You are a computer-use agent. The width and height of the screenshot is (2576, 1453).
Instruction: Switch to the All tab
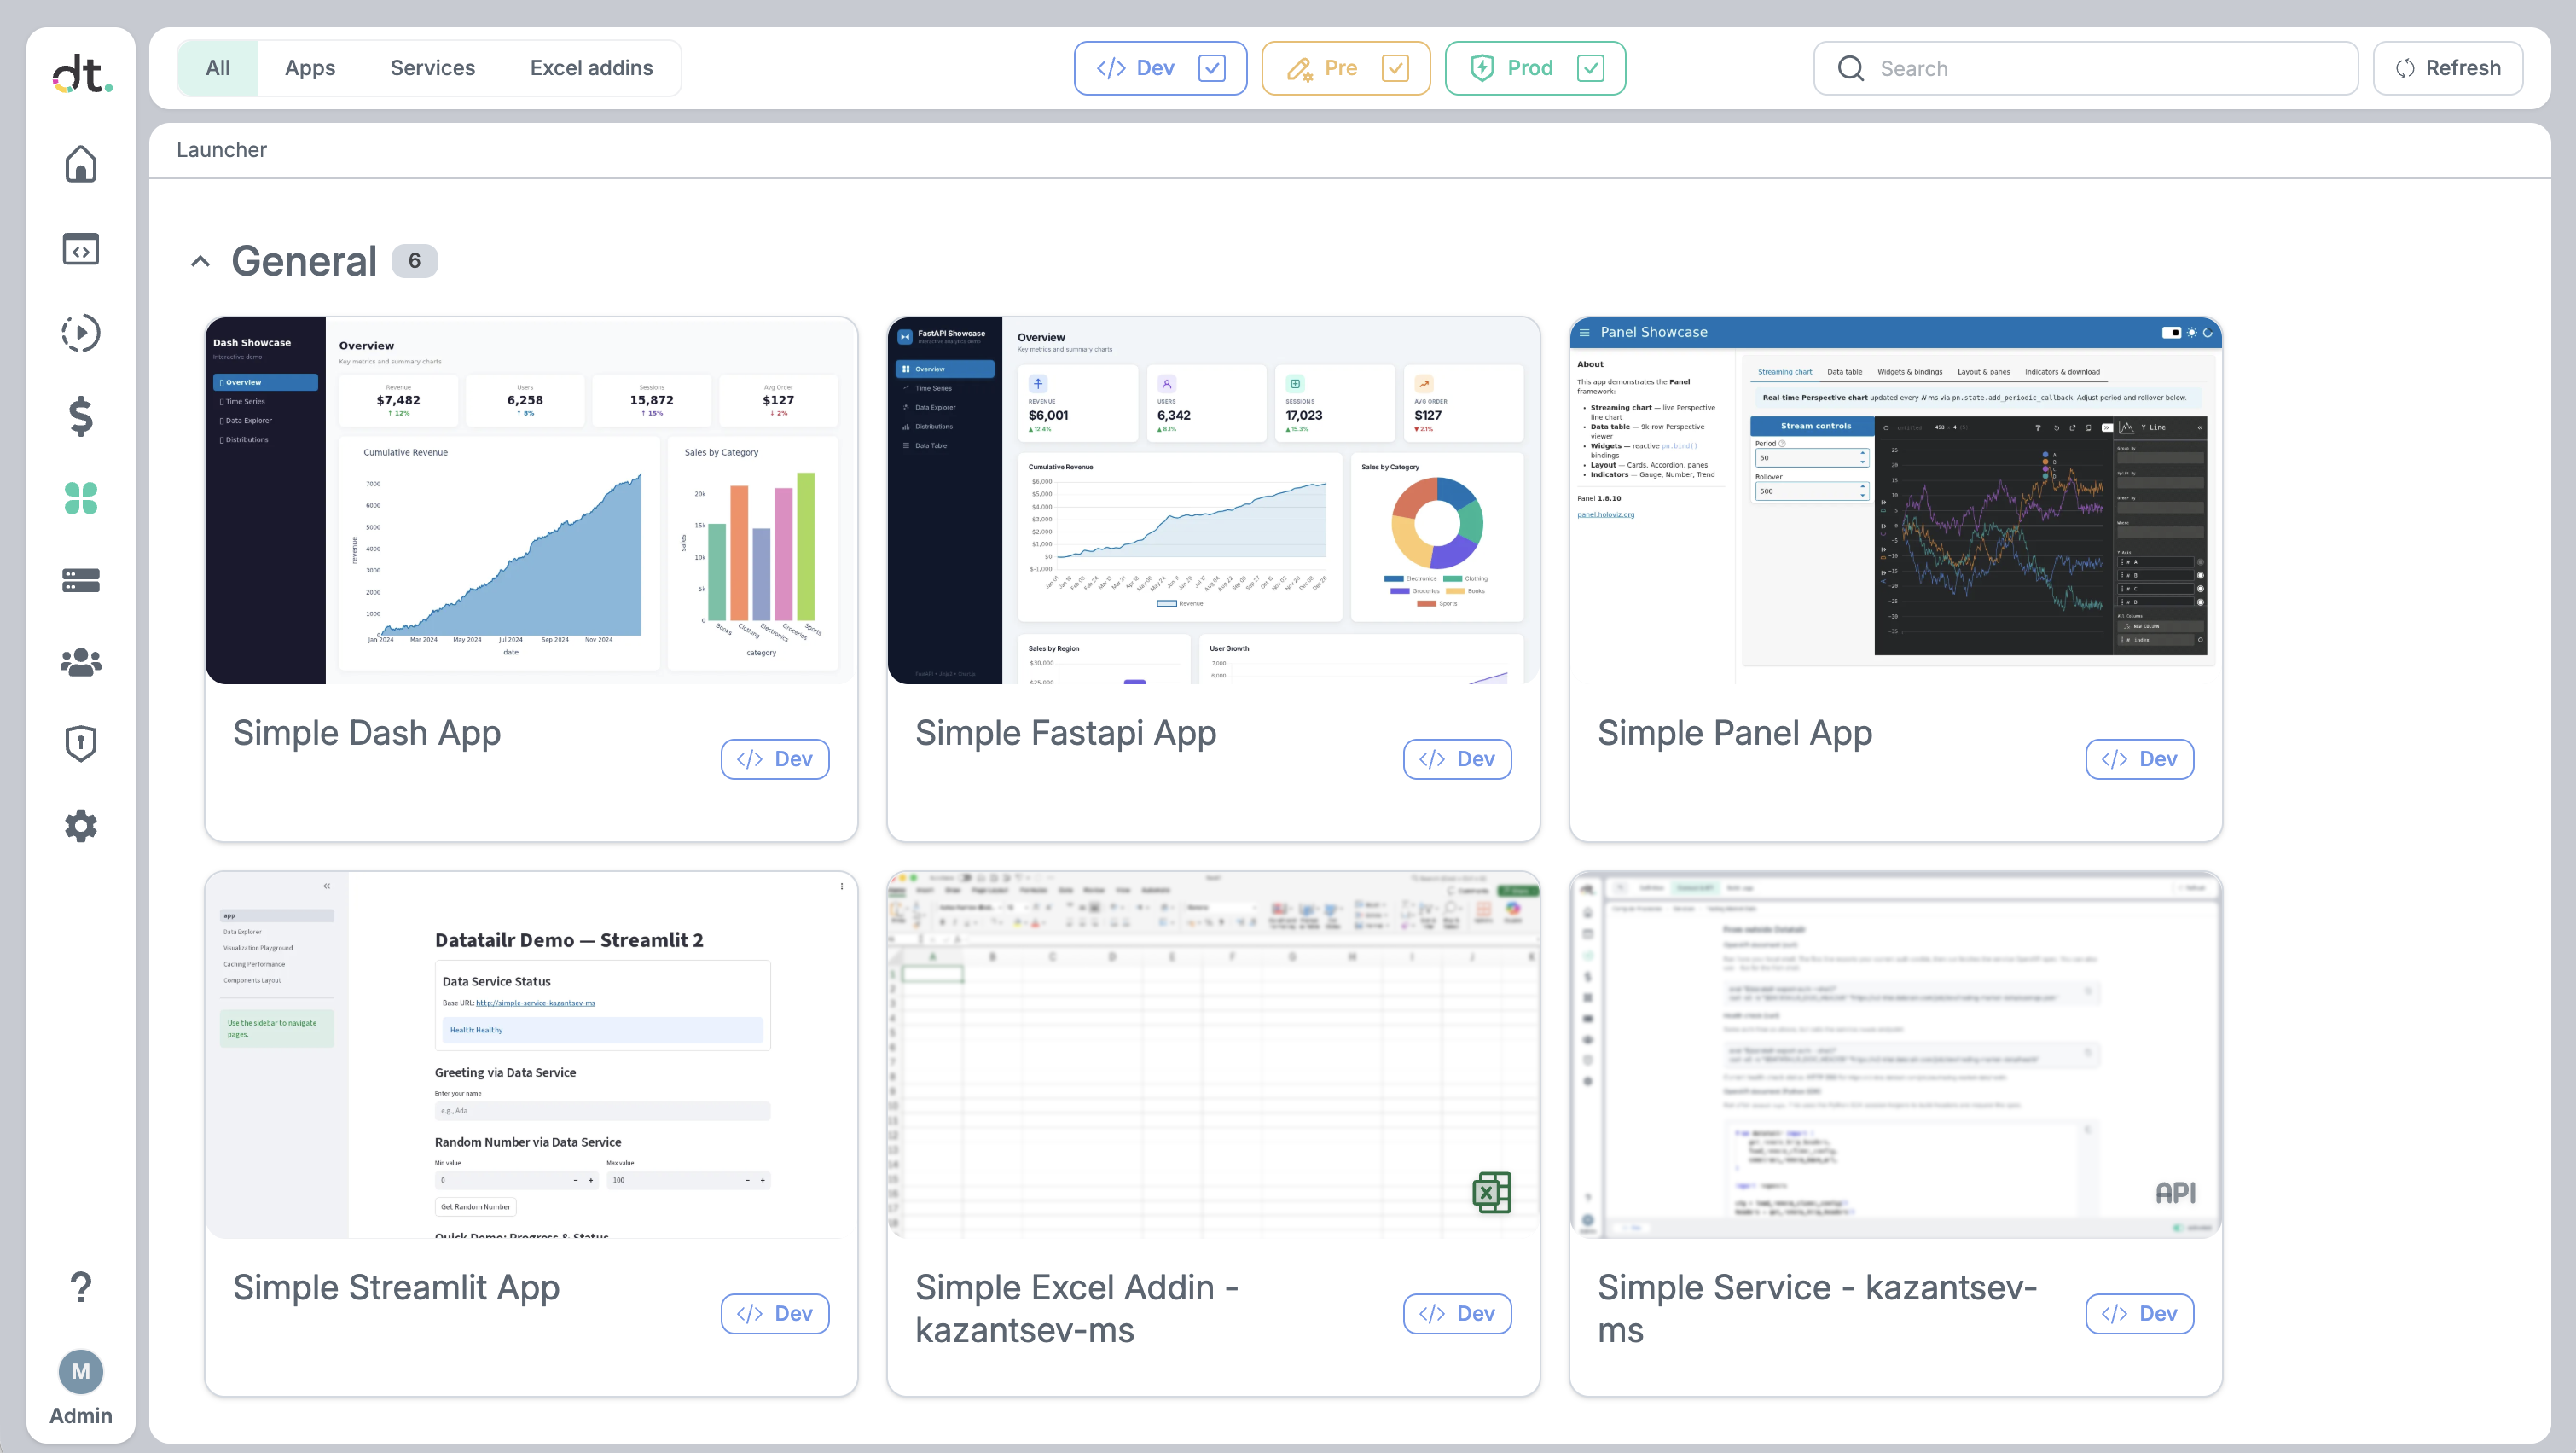point(218,68)
